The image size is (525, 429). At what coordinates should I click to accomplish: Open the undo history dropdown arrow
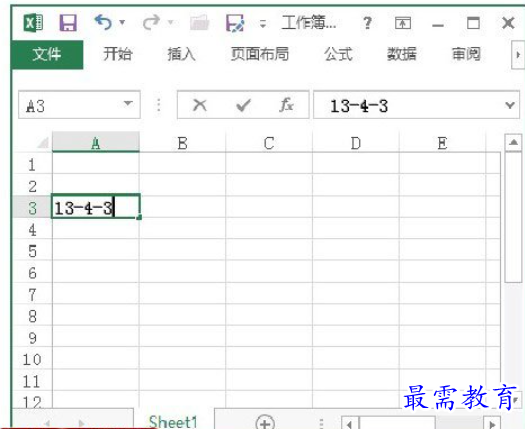(x=122, y=23)
